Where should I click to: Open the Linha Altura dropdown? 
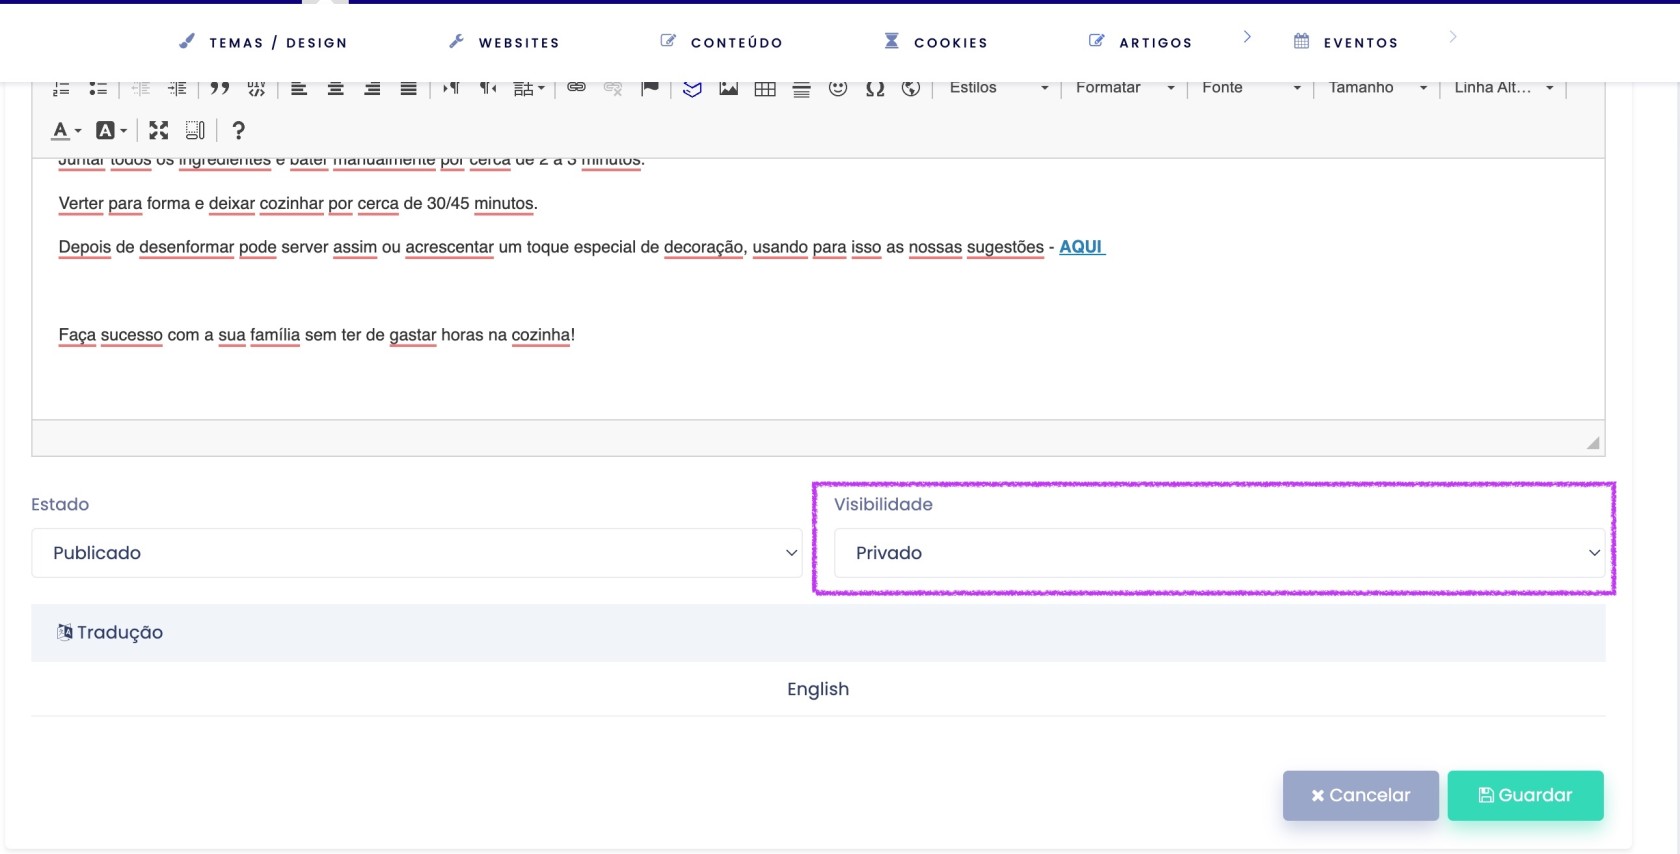[1503, 88]
